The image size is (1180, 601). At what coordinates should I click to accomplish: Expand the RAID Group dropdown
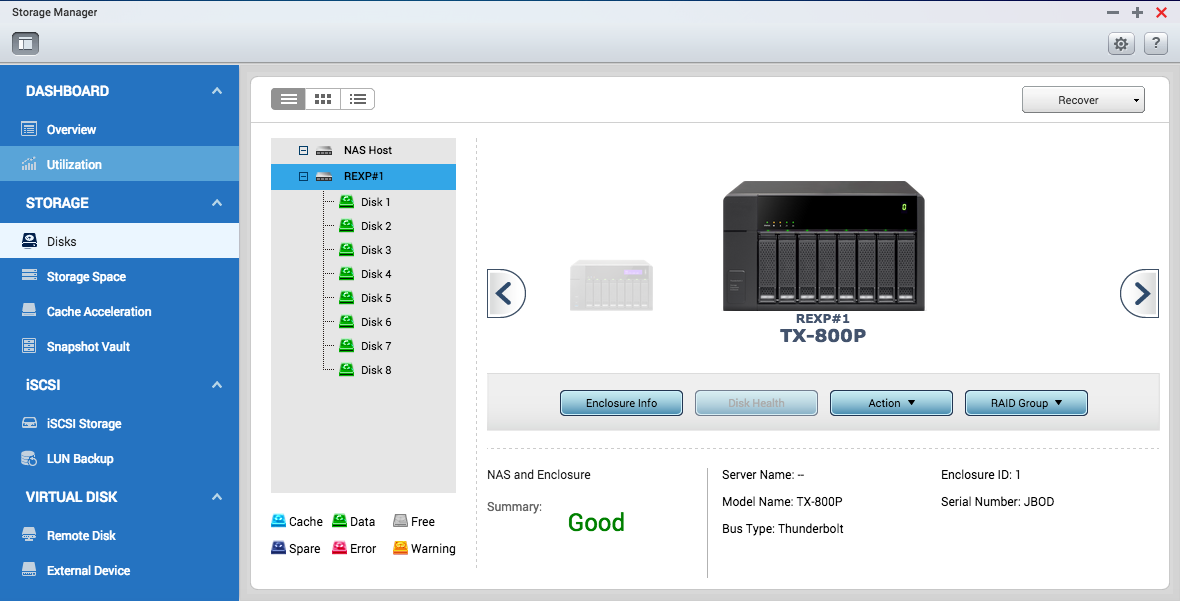point(1025,403)
